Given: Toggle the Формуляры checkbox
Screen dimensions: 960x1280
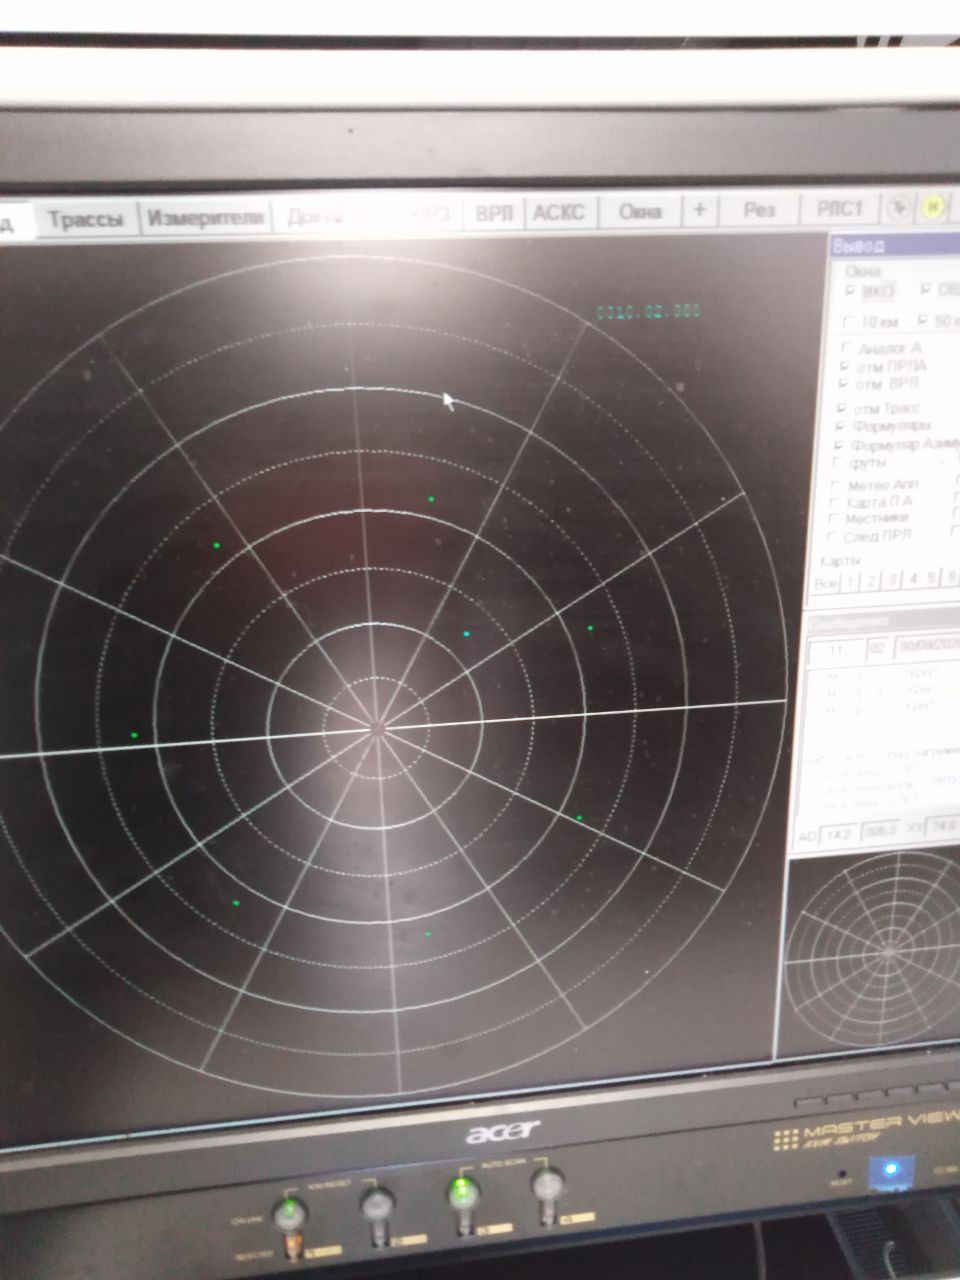Looking at the screenshot, I should (841, 427).
